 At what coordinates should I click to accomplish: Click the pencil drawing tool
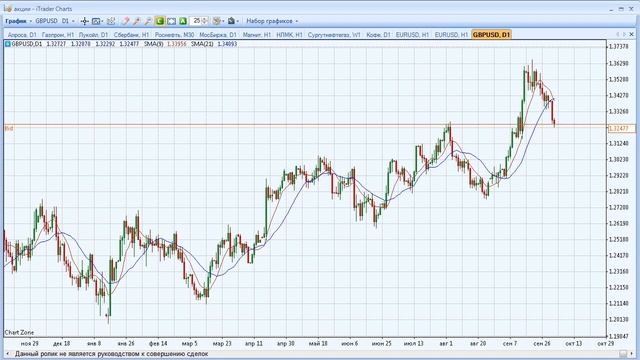(x=137, y=21)
